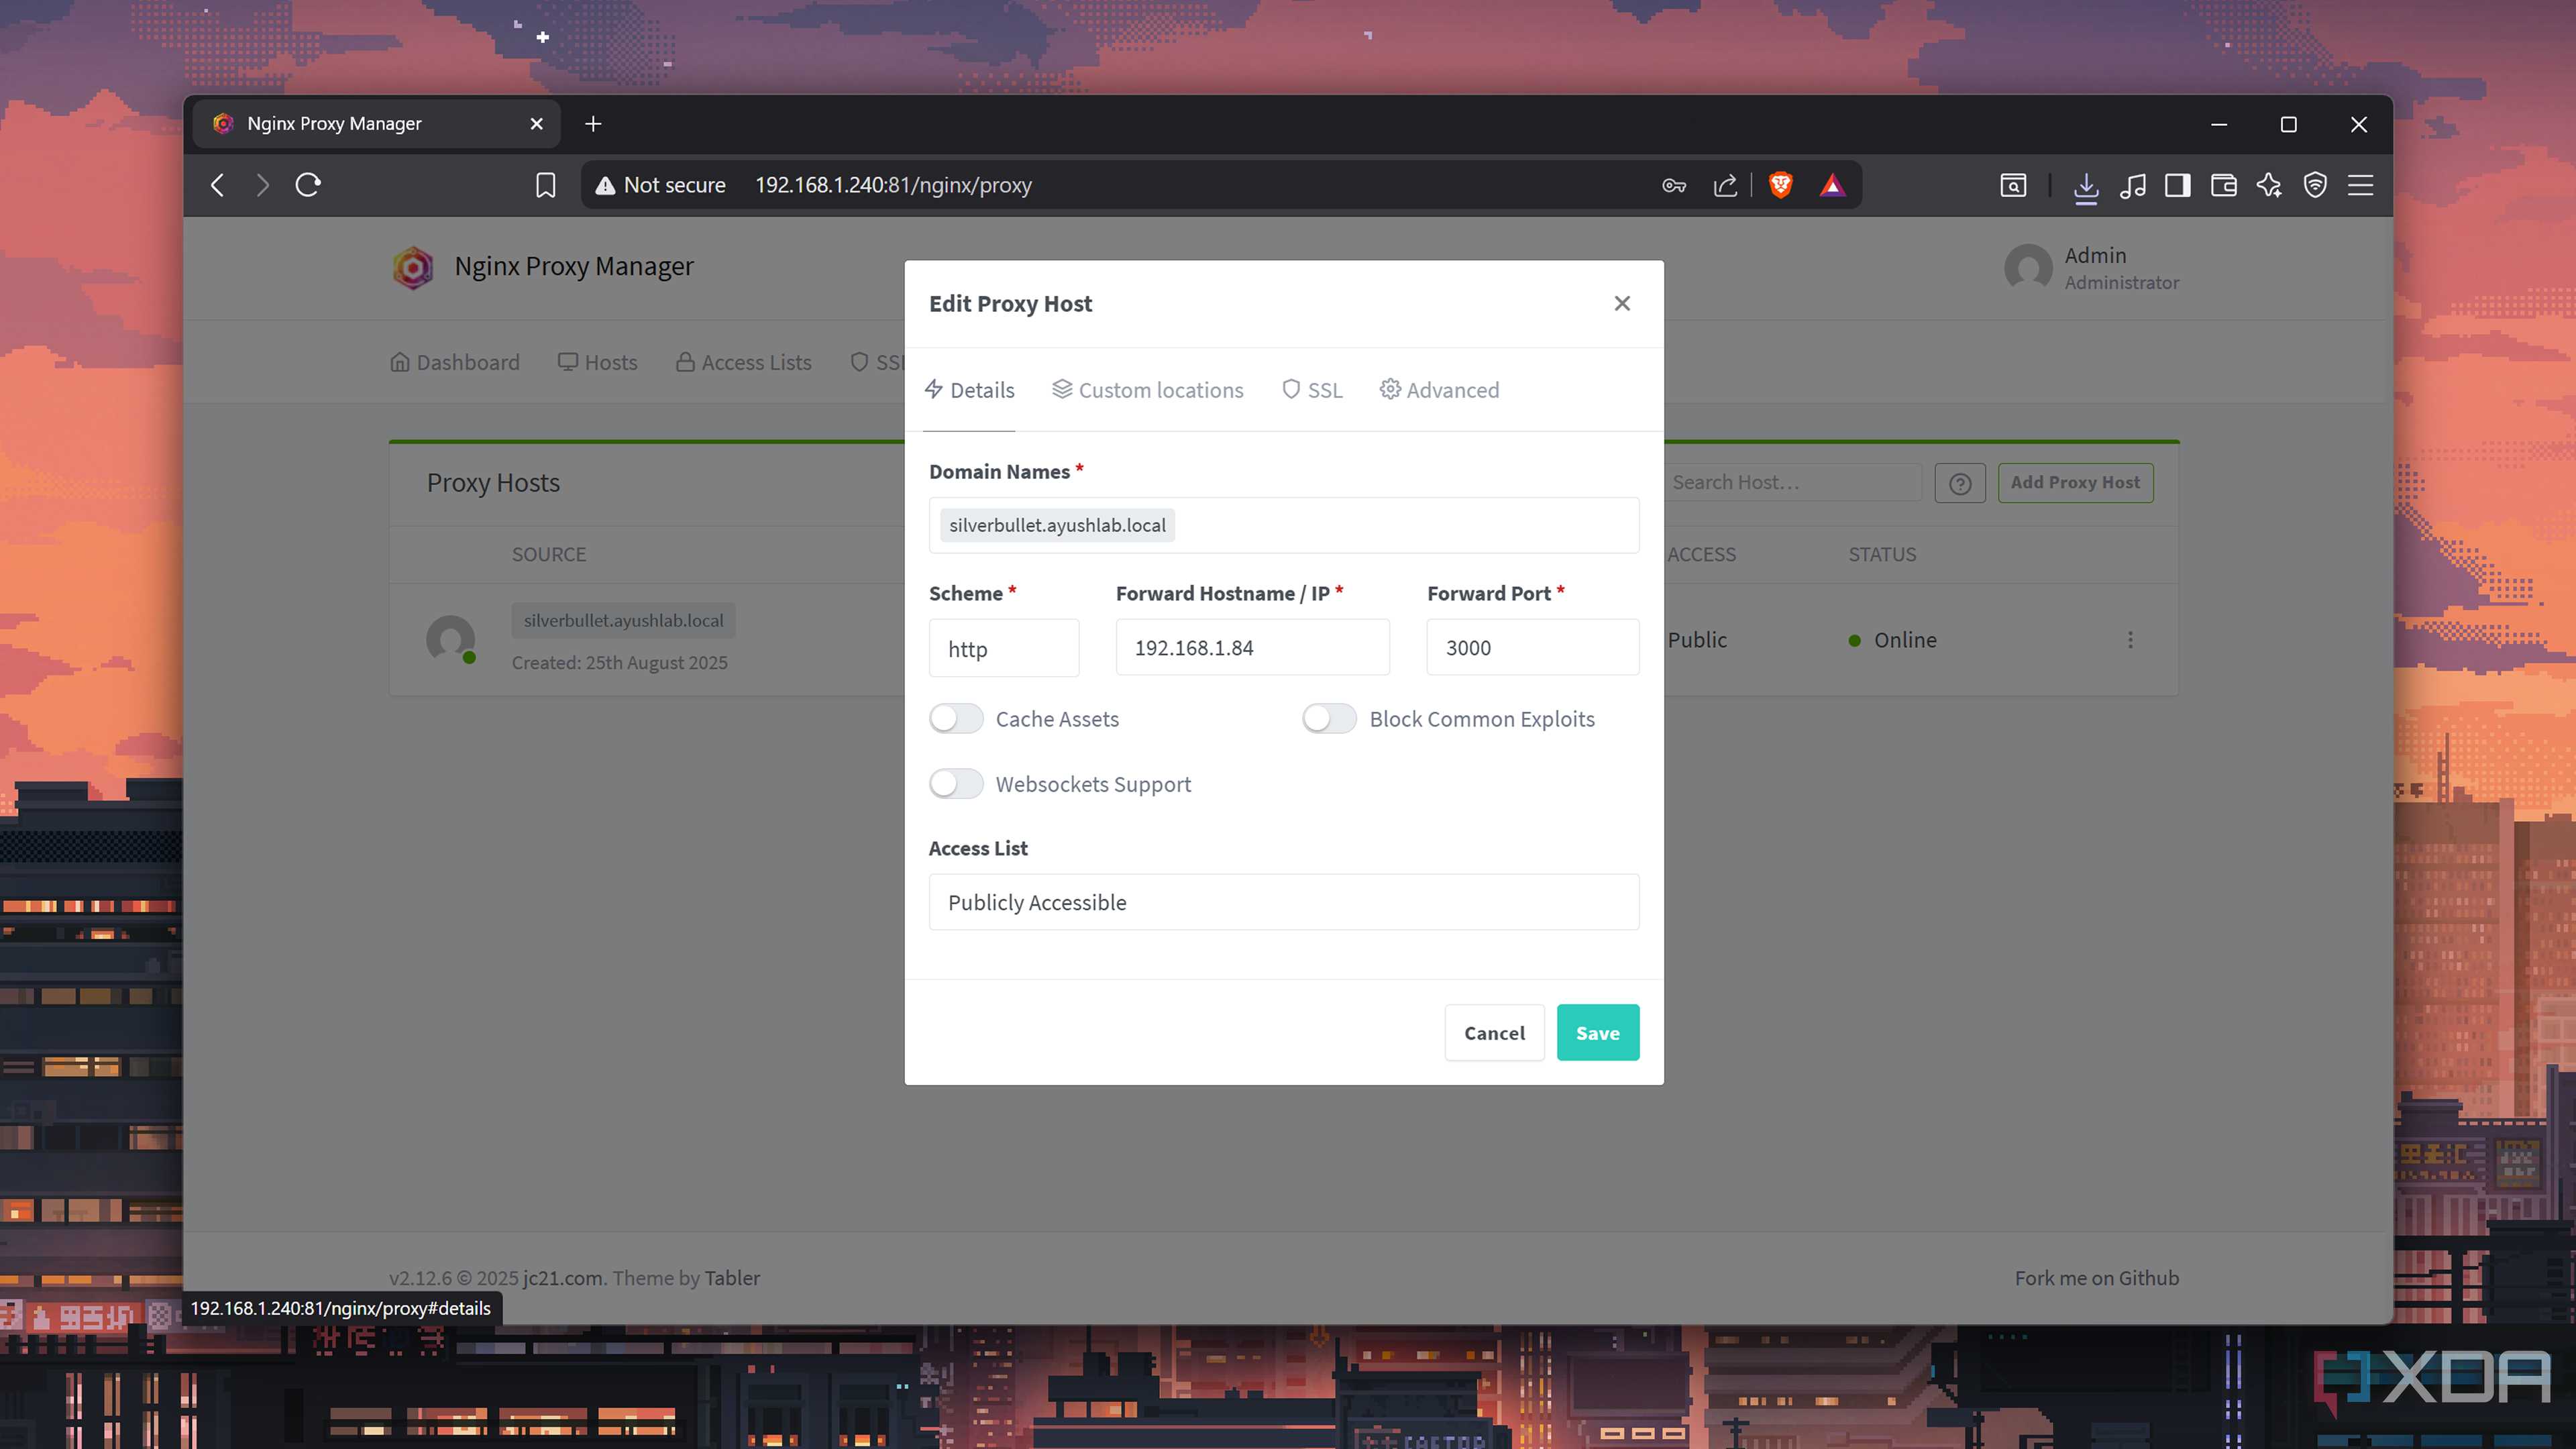Turn on Websockets Support
2576x1449 pixels.
coord(956,784)
